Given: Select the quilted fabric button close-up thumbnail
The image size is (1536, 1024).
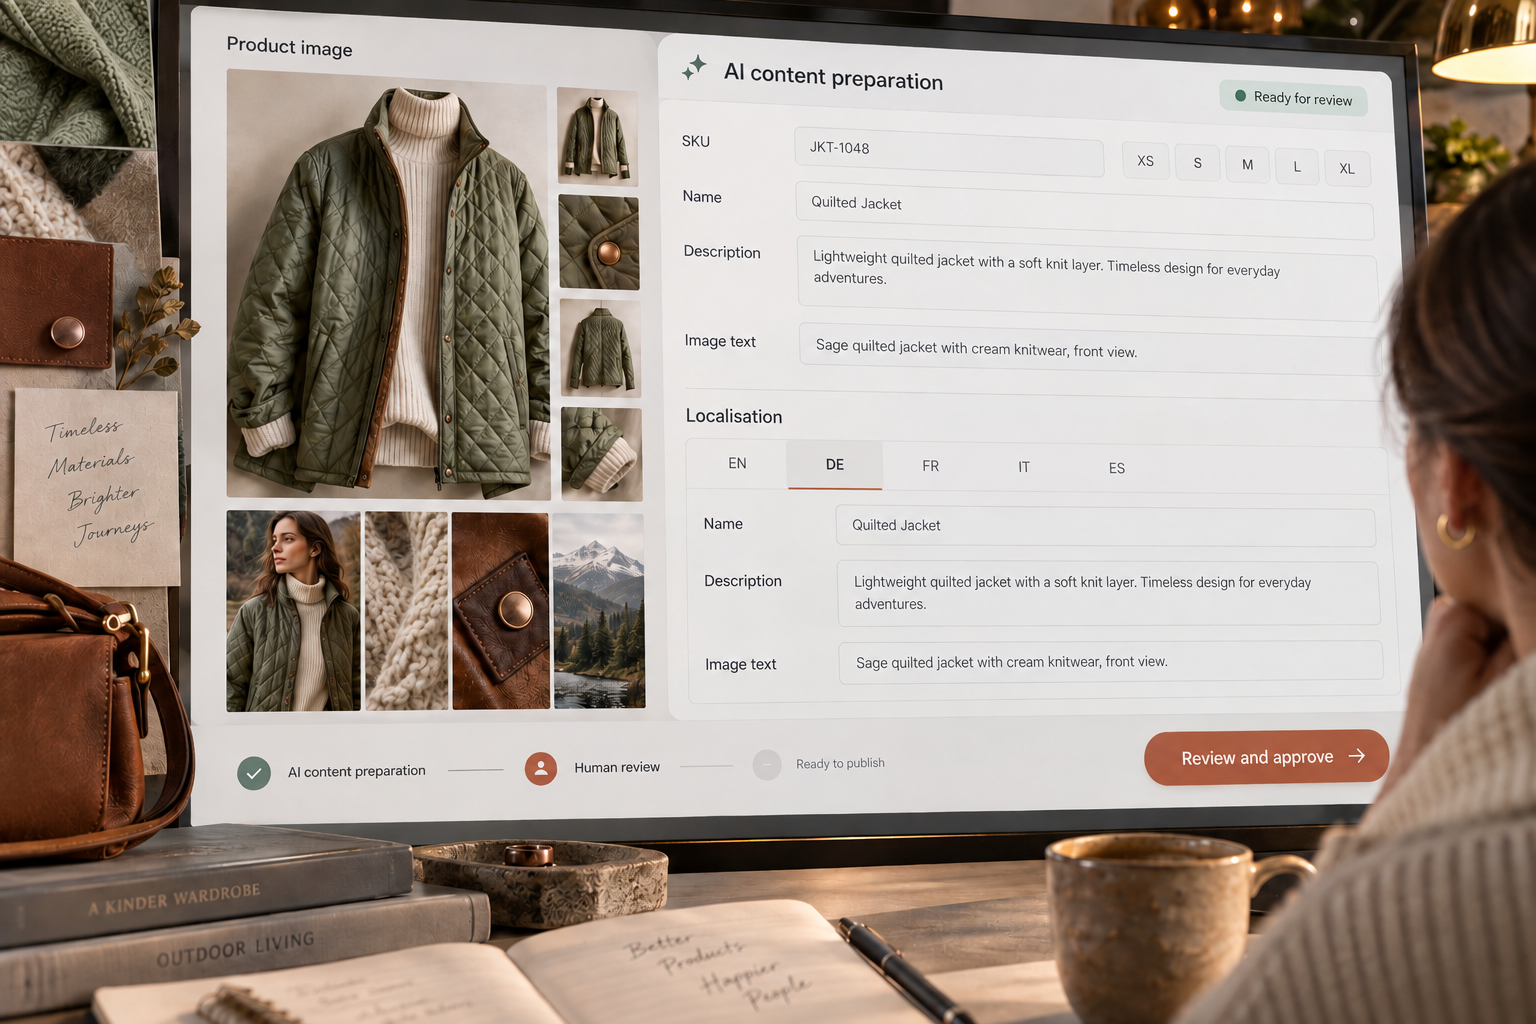Looking at the screenshot, I should pos(598,243).
